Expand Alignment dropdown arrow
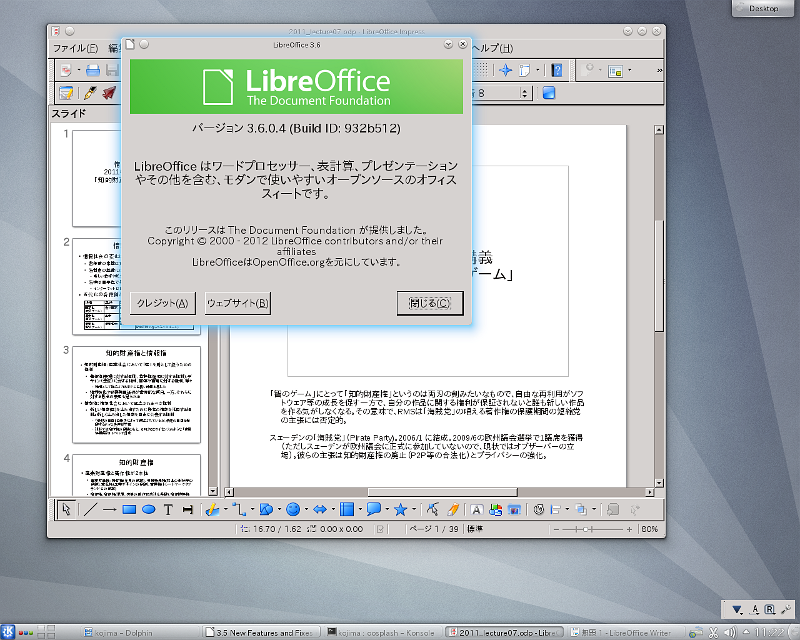This screenshot has height=640, width=800. coord(567,509)
